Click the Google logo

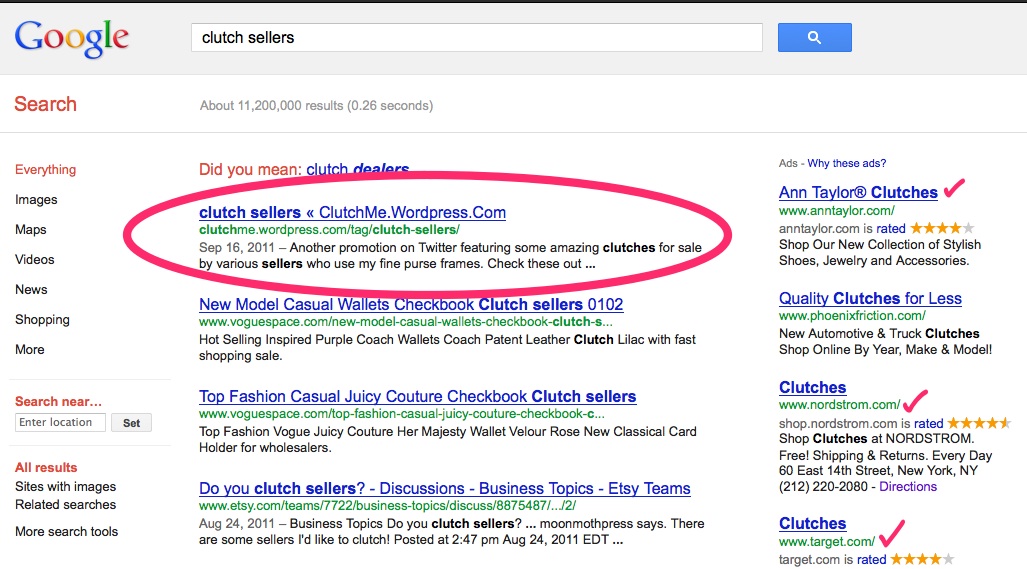72,38
